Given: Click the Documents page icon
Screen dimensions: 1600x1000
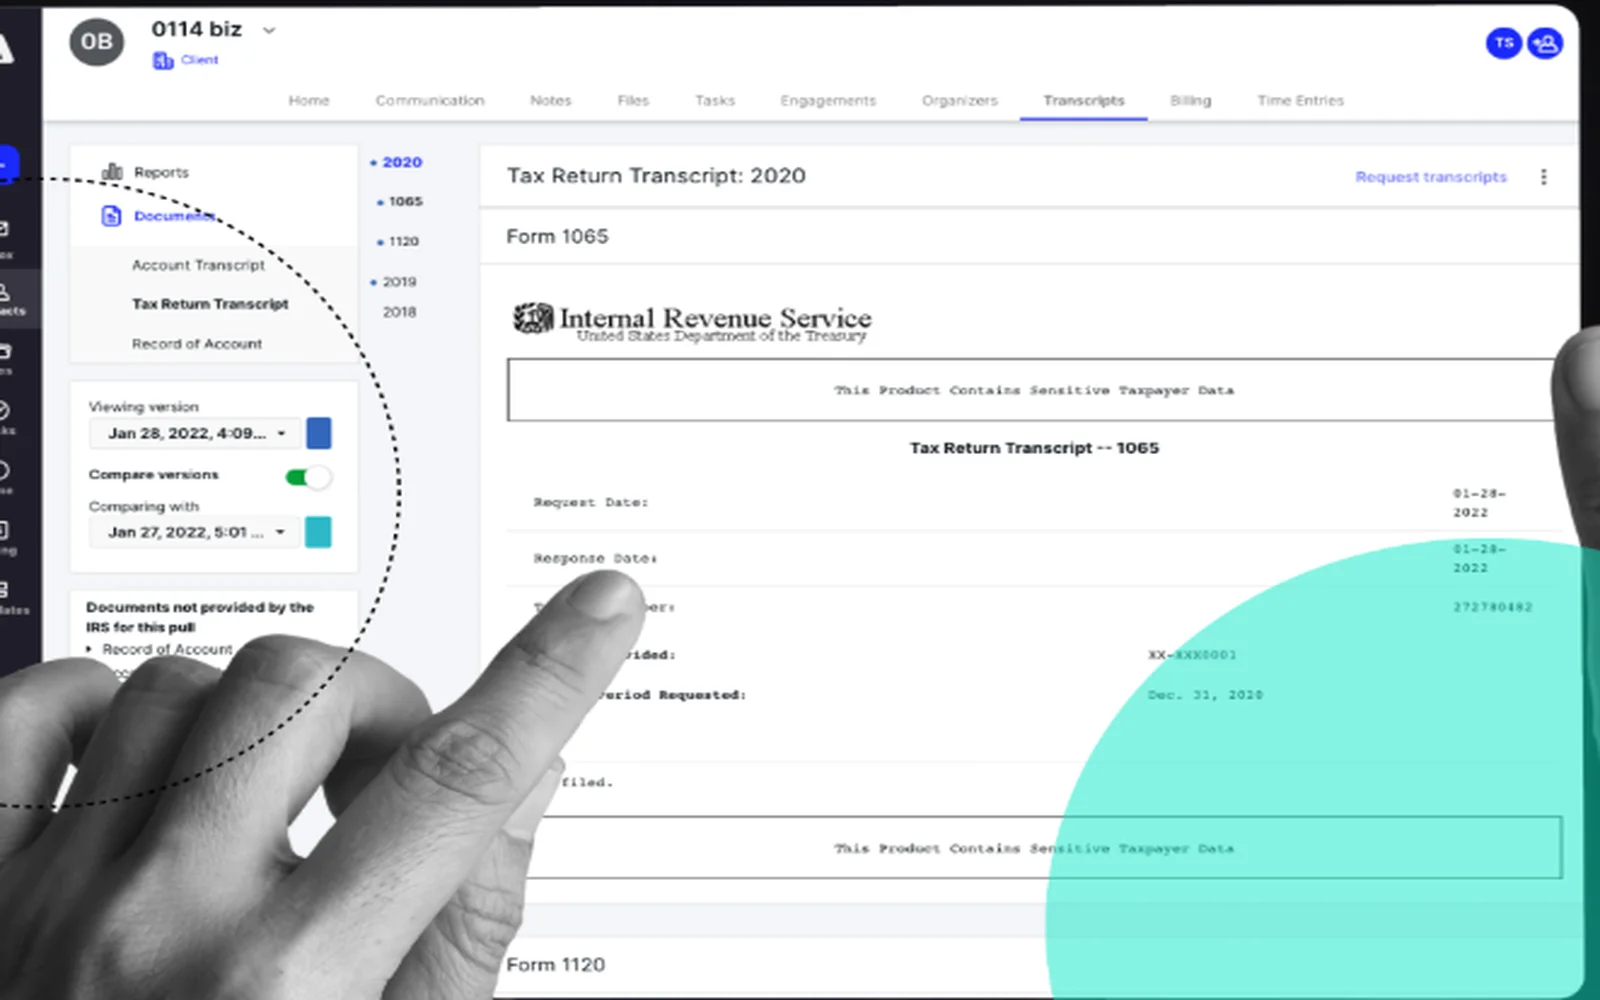Looking at the screenshot, I should coord(111,216).
